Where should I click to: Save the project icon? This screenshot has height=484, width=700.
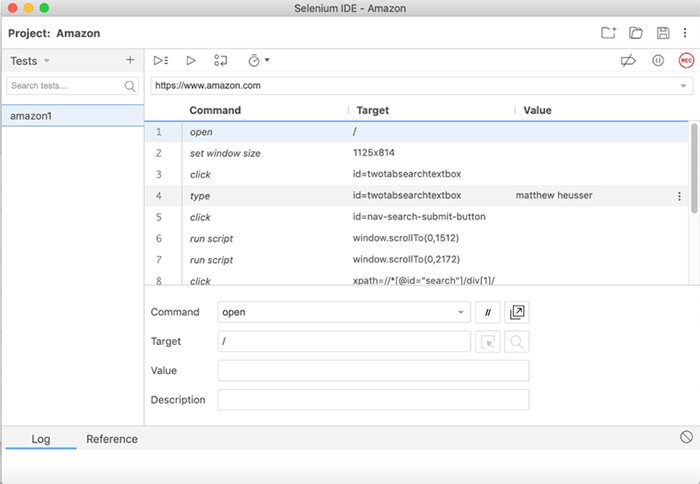click(x=662, y=33)
